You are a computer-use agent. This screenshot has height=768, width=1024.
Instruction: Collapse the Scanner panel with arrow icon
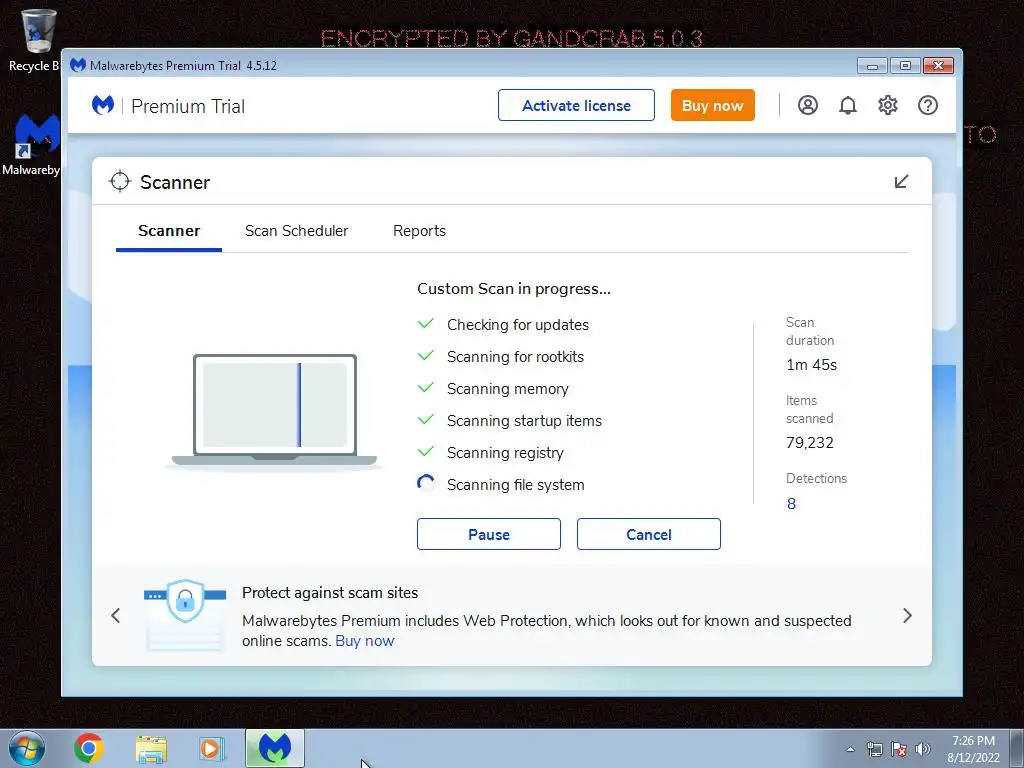(901, 182)
